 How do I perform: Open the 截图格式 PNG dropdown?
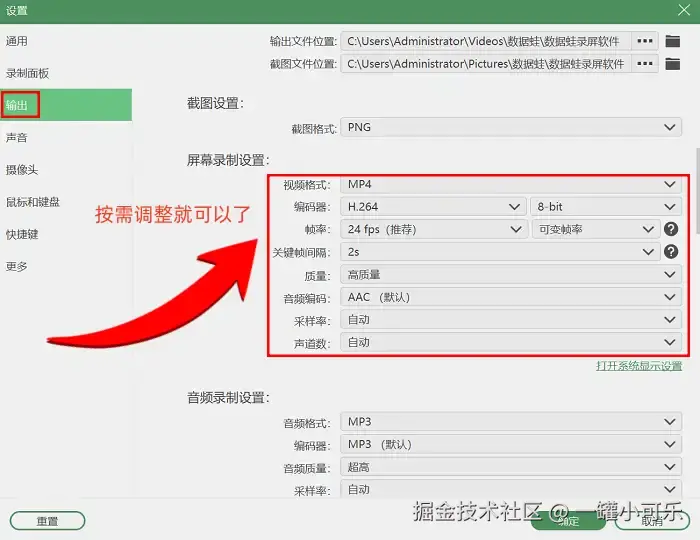coord(511,127)
